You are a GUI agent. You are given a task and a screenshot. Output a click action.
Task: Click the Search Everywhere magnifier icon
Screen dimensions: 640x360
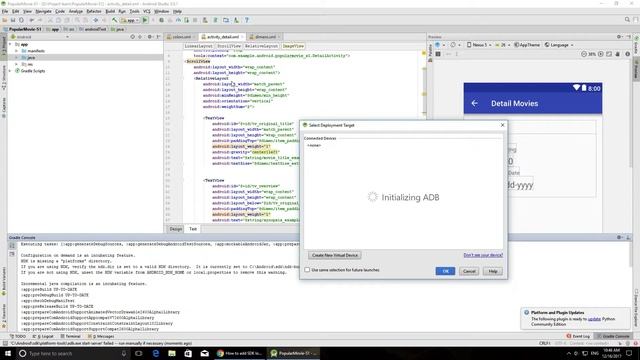pyautogui.click(x=627, y=20)
